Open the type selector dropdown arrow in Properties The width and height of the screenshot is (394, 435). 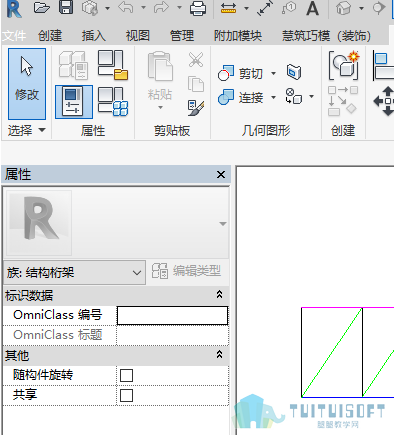coord(223,224)
